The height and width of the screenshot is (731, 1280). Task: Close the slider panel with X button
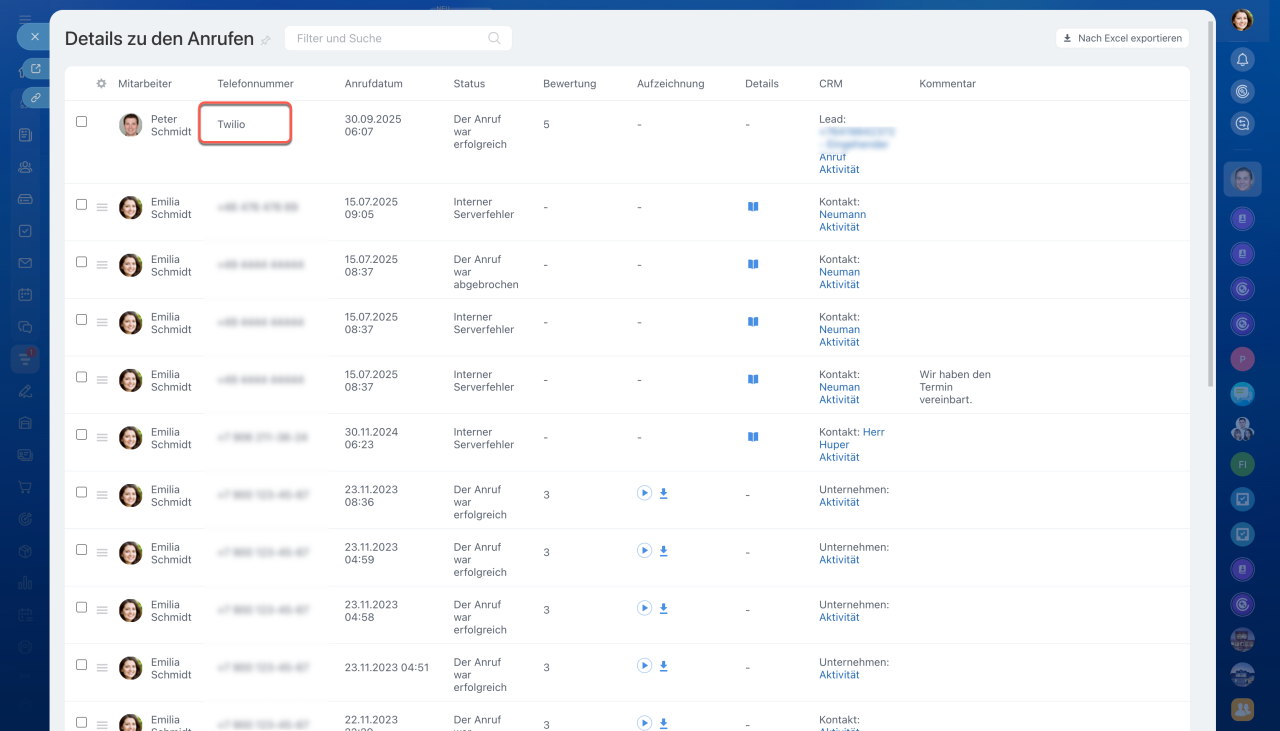(x=35, y=37)
